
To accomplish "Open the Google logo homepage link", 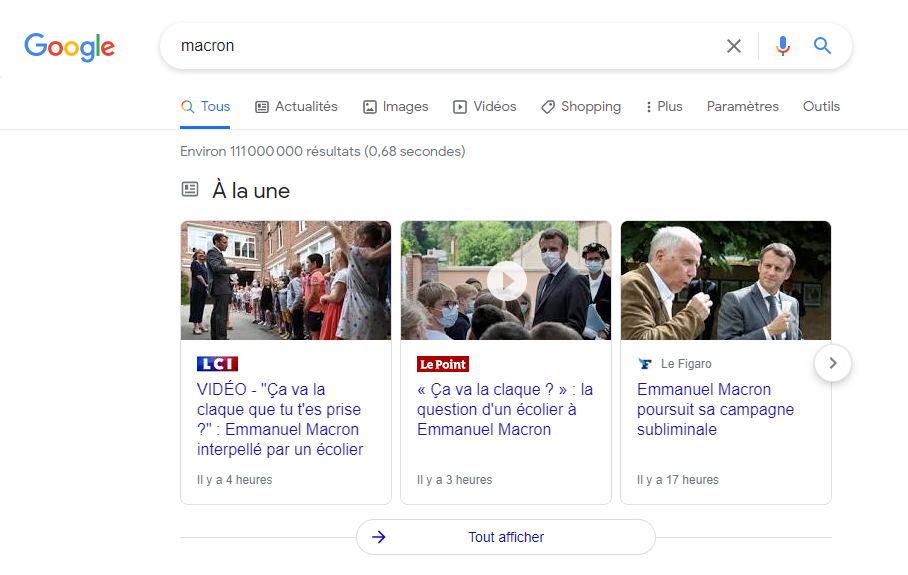I will (69, 46).
